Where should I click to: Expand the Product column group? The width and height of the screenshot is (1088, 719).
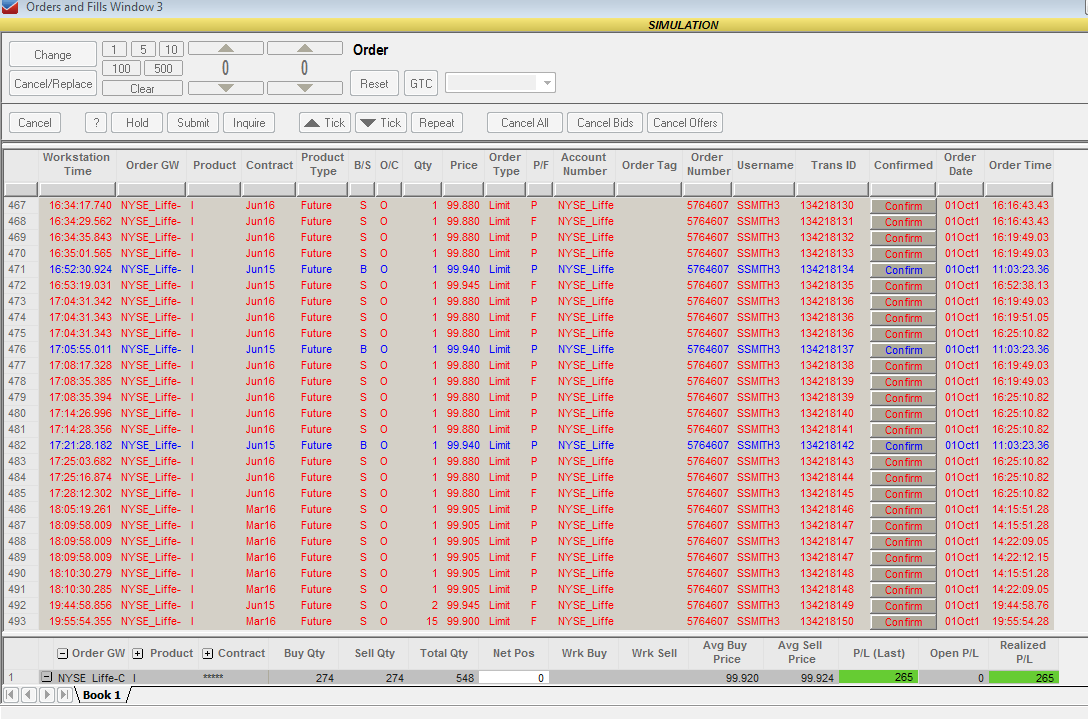(138, 654)
